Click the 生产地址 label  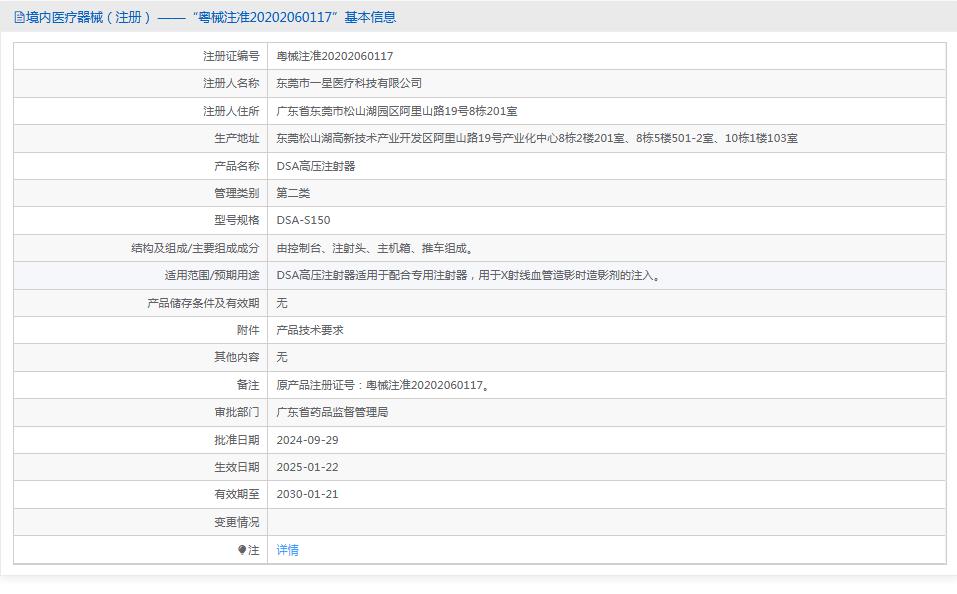237,139
